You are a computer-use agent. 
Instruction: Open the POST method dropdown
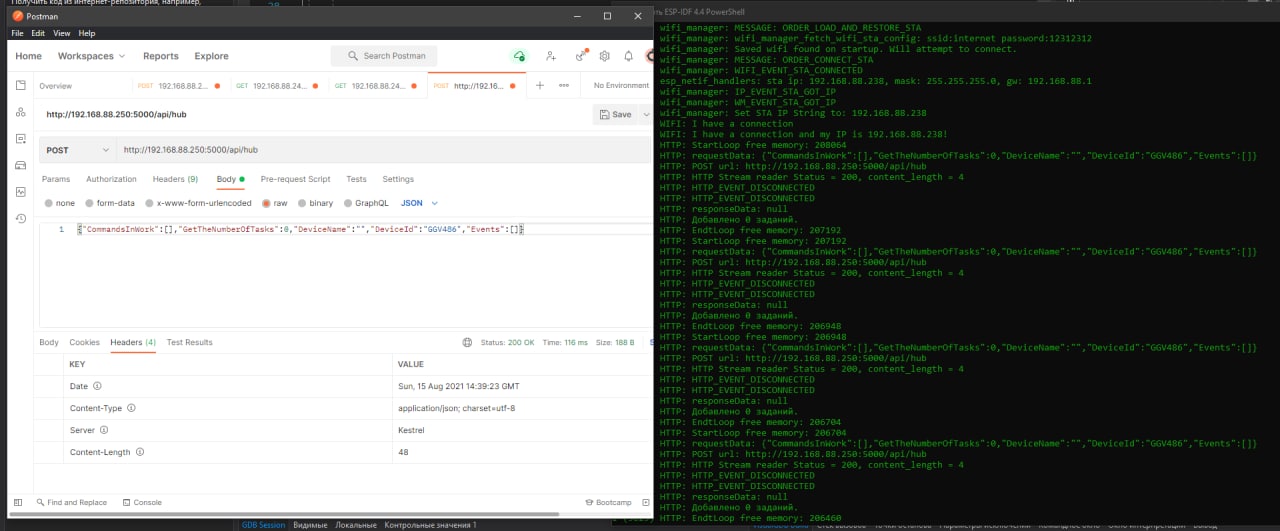pos(78,150)
